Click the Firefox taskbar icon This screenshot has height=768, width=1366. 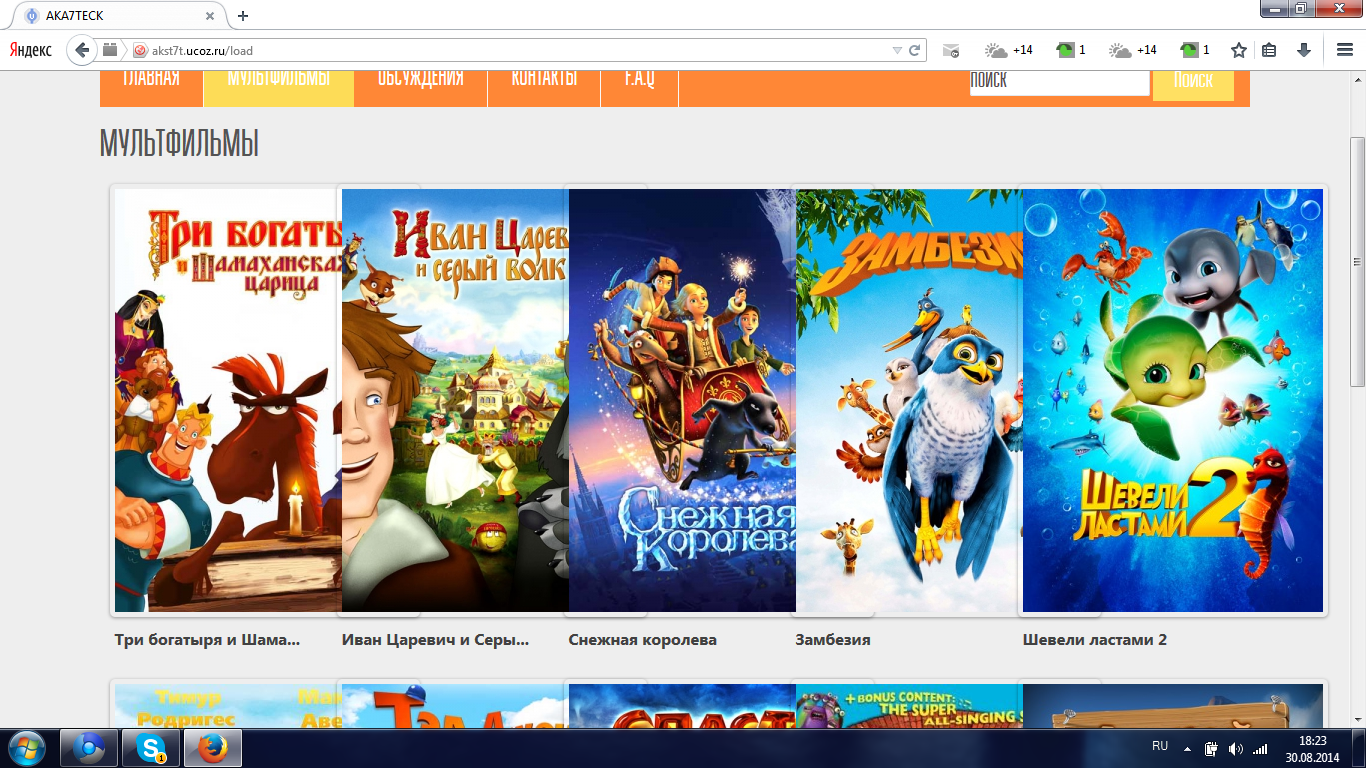(213, 748)
